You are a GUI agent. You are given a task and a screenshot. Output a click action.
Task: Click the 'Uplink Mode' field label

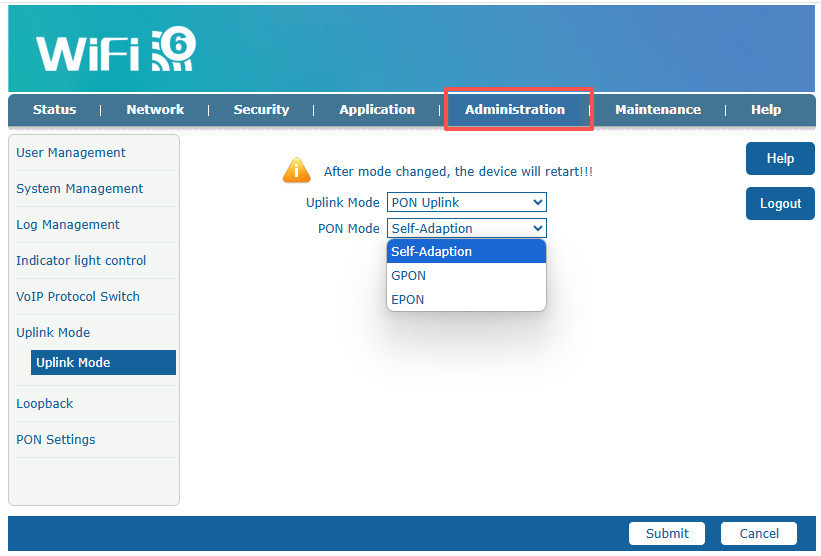click(x=342, y=203)
